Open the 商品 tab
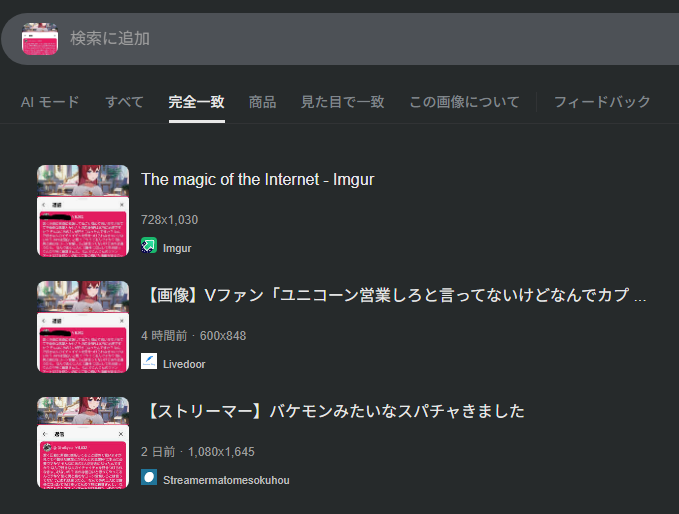 262,102
